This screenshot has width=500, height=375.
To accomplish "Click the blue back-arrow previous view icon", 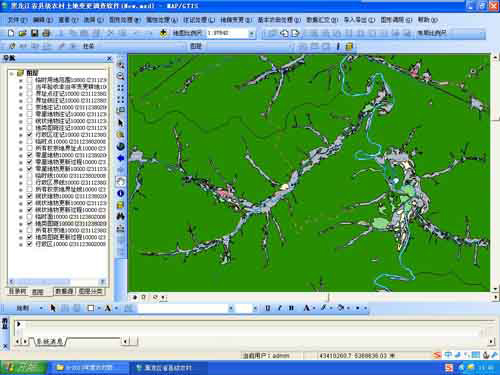I will [121, 158].
